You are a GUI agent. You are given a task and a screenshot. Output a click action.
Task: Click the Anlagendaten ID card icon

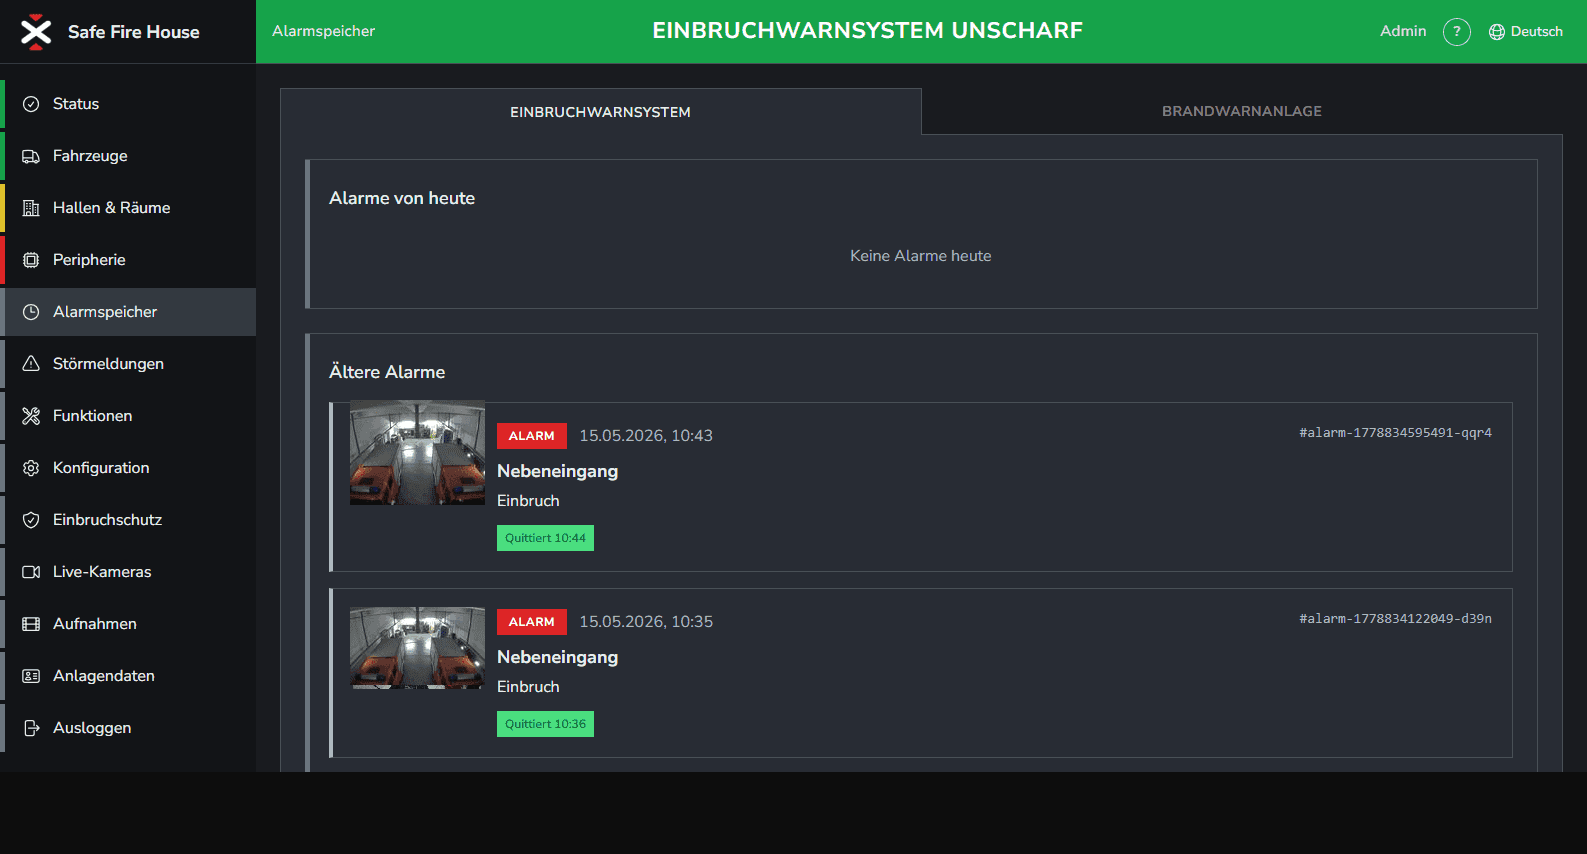point(31,676)
